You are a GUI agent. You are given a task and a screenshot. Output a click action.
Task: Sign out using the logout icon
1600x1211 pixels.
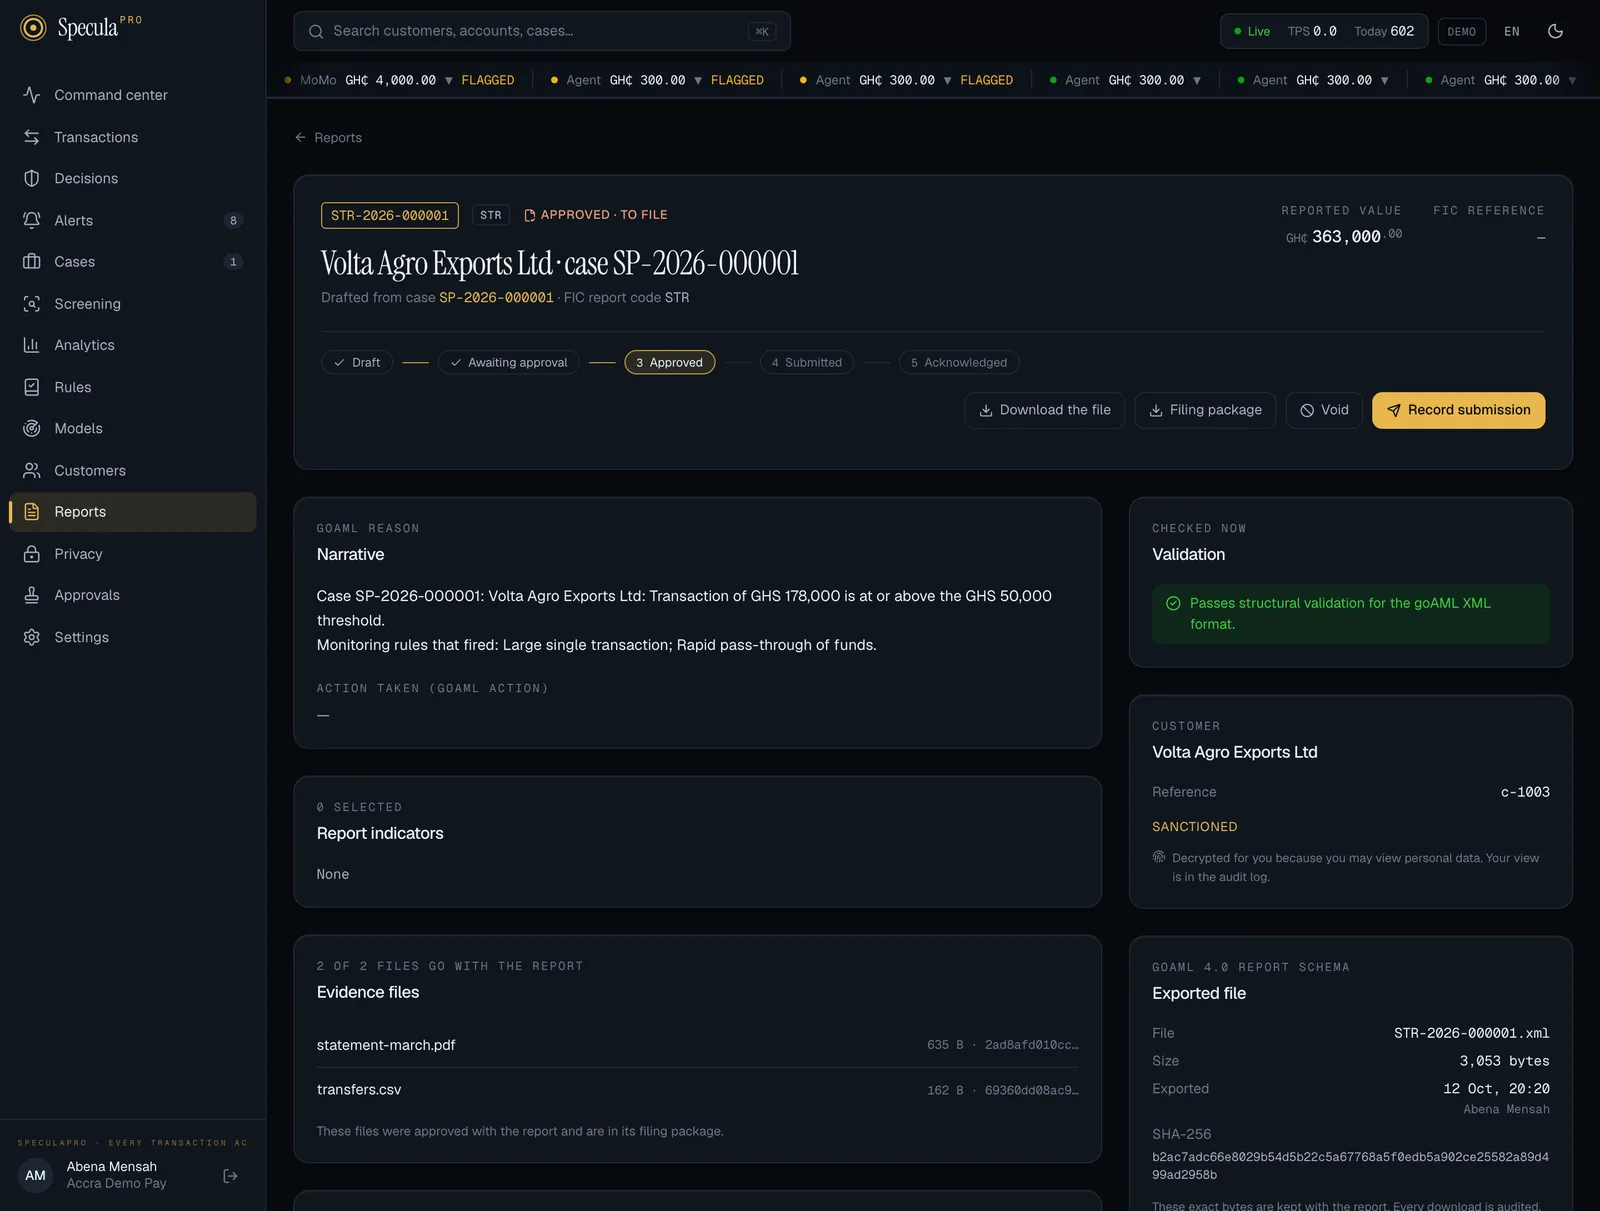tap(230, 1176)
